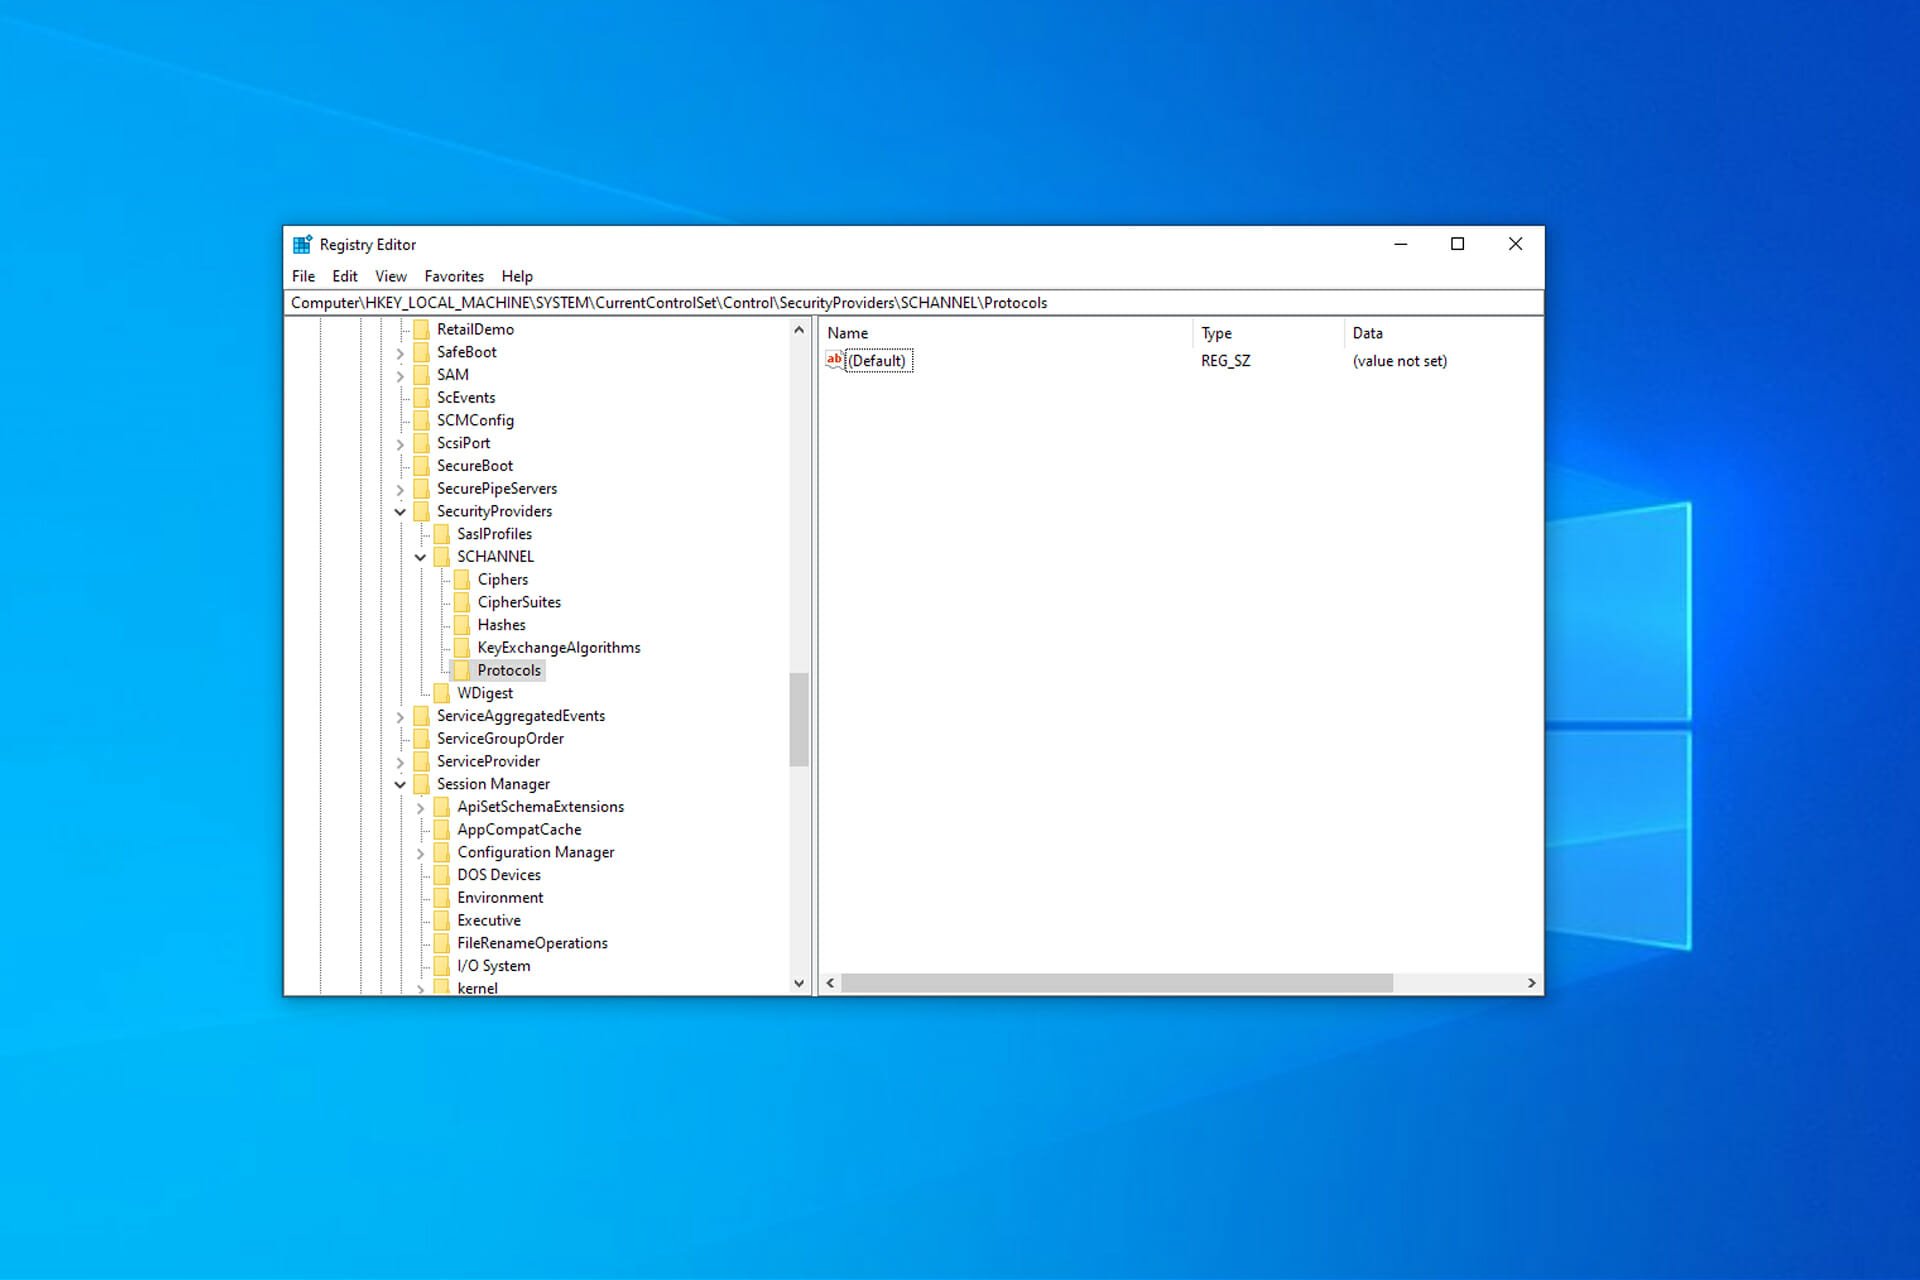Click the WDigest folder icon
Viewport: 1920px width, 1280px height.
[442, 693]
